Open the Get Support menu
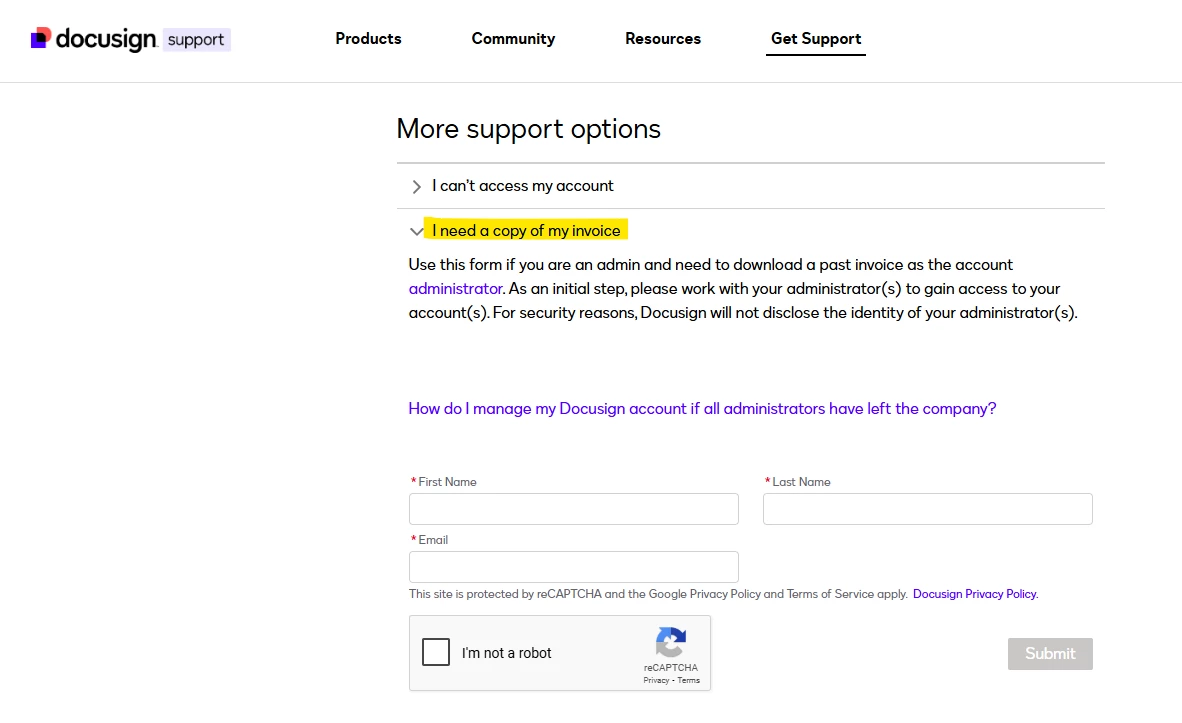 point(816,38)
